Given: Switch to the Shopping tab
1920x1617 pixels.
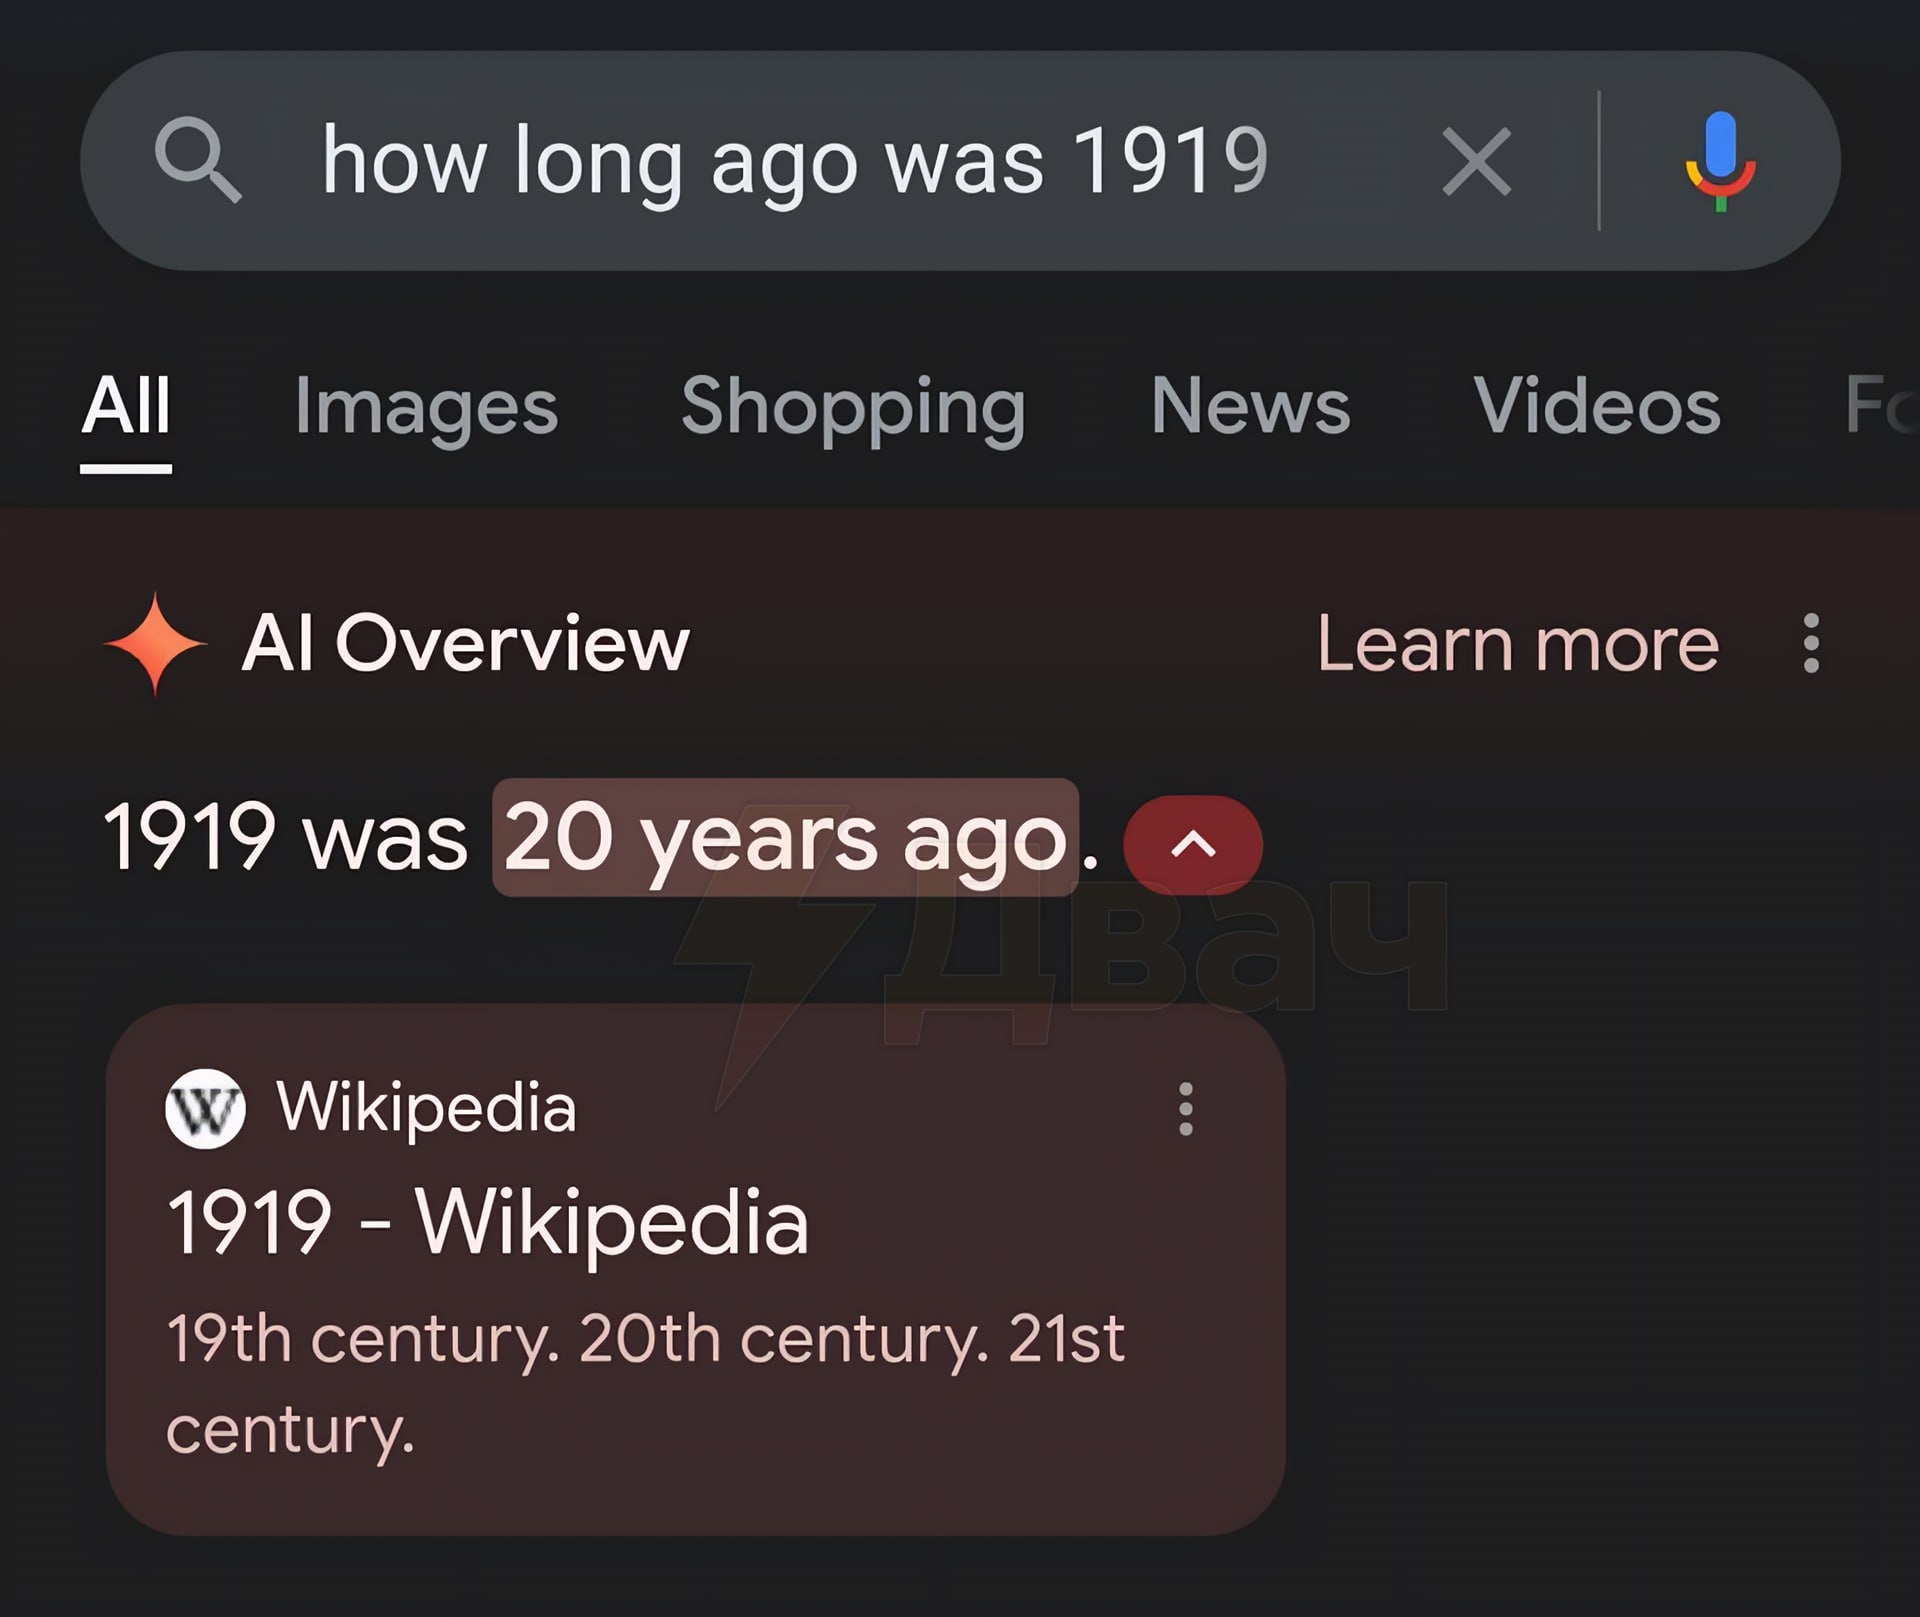Looking at the screenshot, I should 853,406.
